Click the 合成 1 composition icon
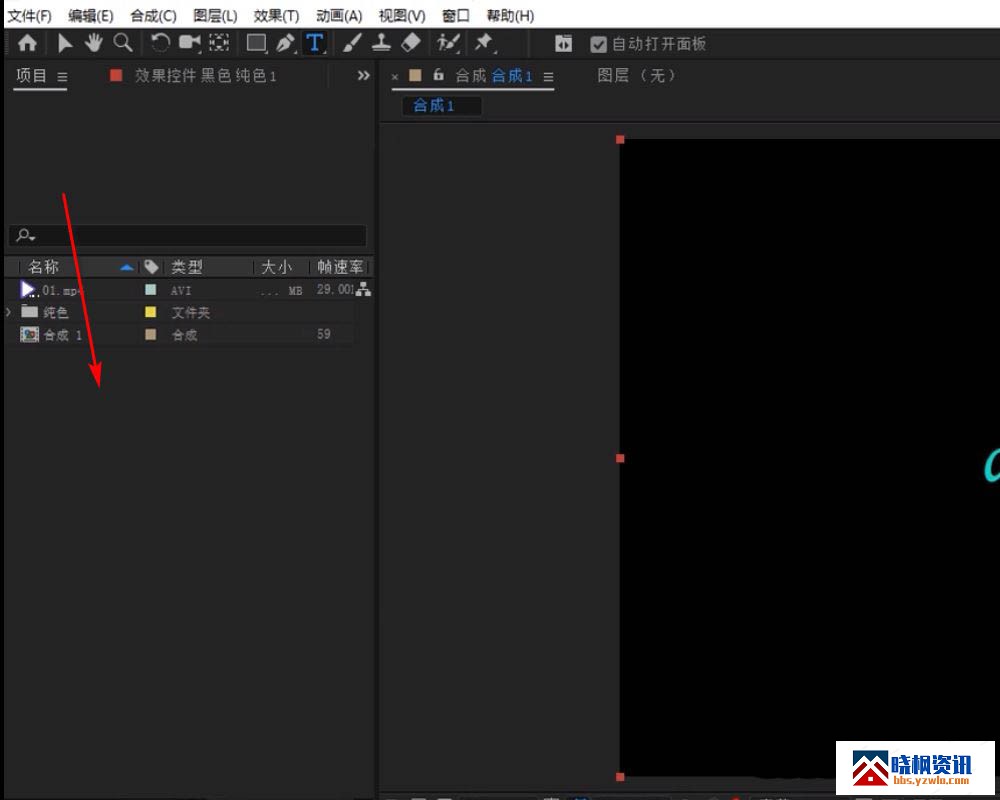Viewport: 1000px width, 800px height. (x=29, y=334)
